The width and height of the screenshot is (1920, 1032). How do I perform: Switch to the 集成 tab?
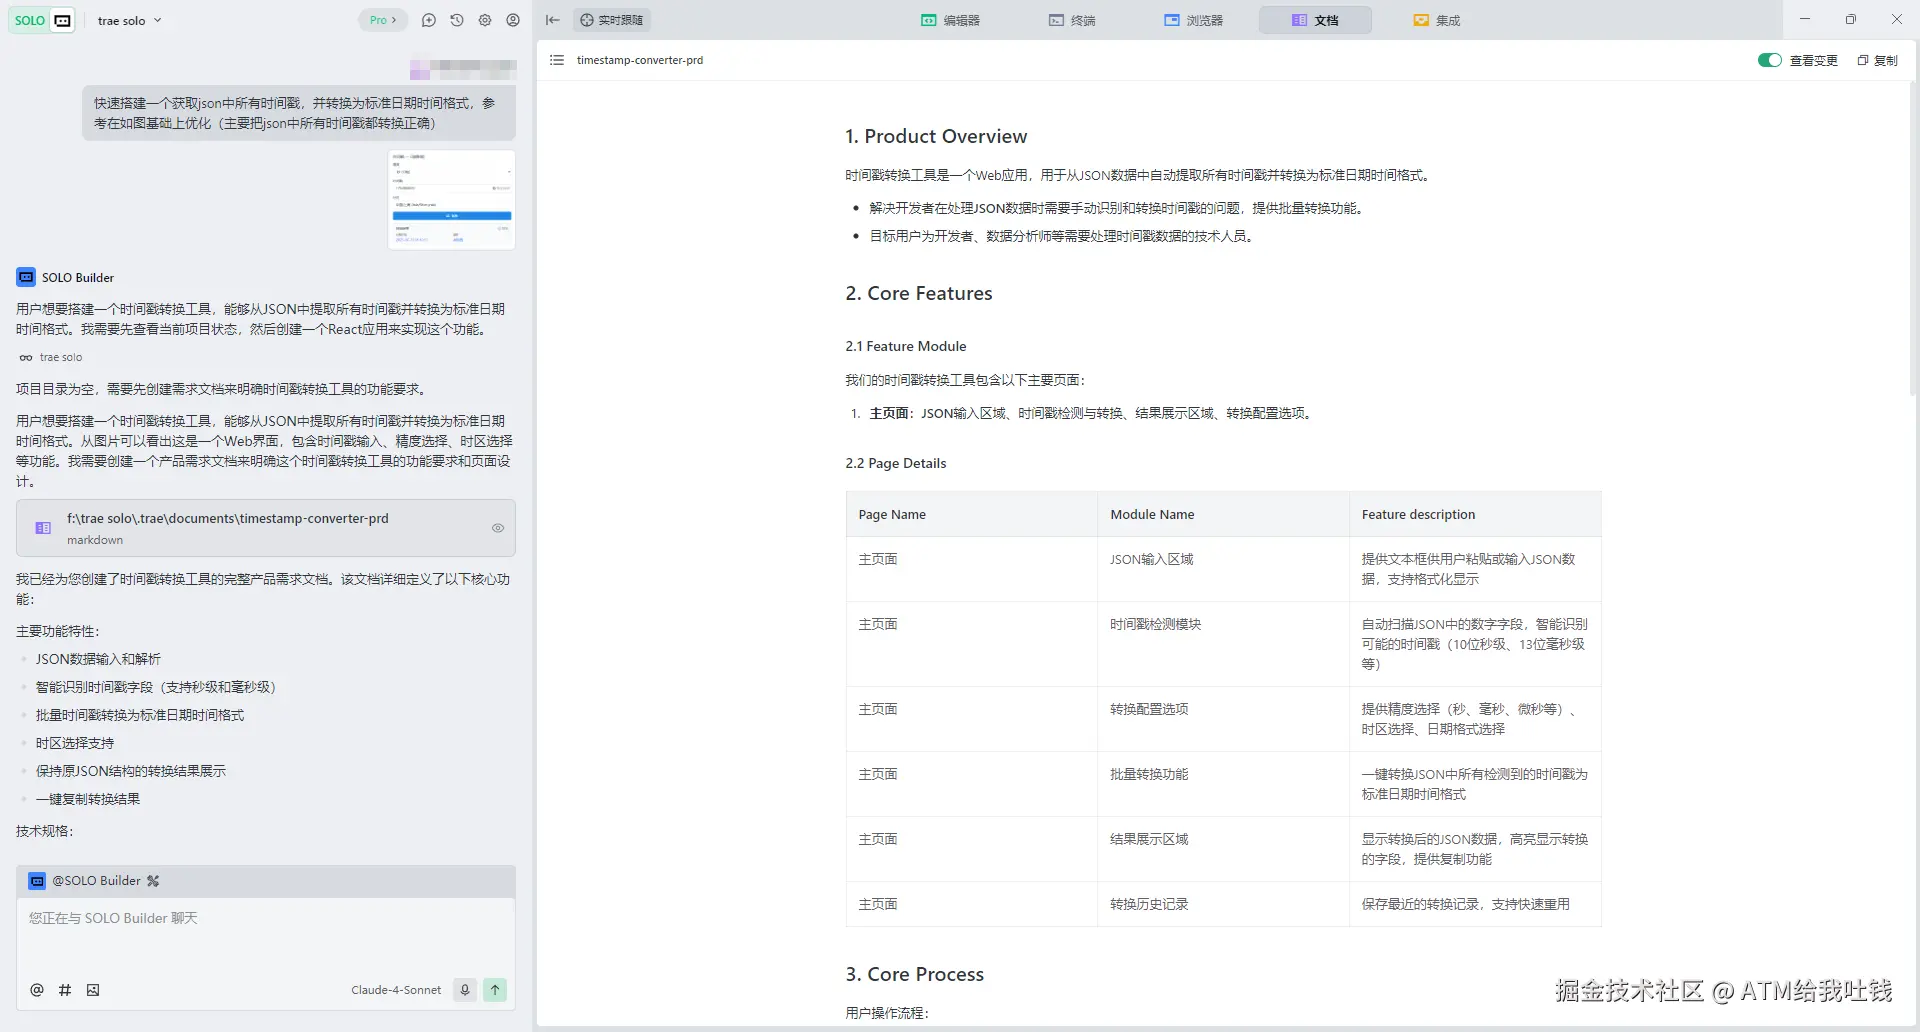point(1437,20)
